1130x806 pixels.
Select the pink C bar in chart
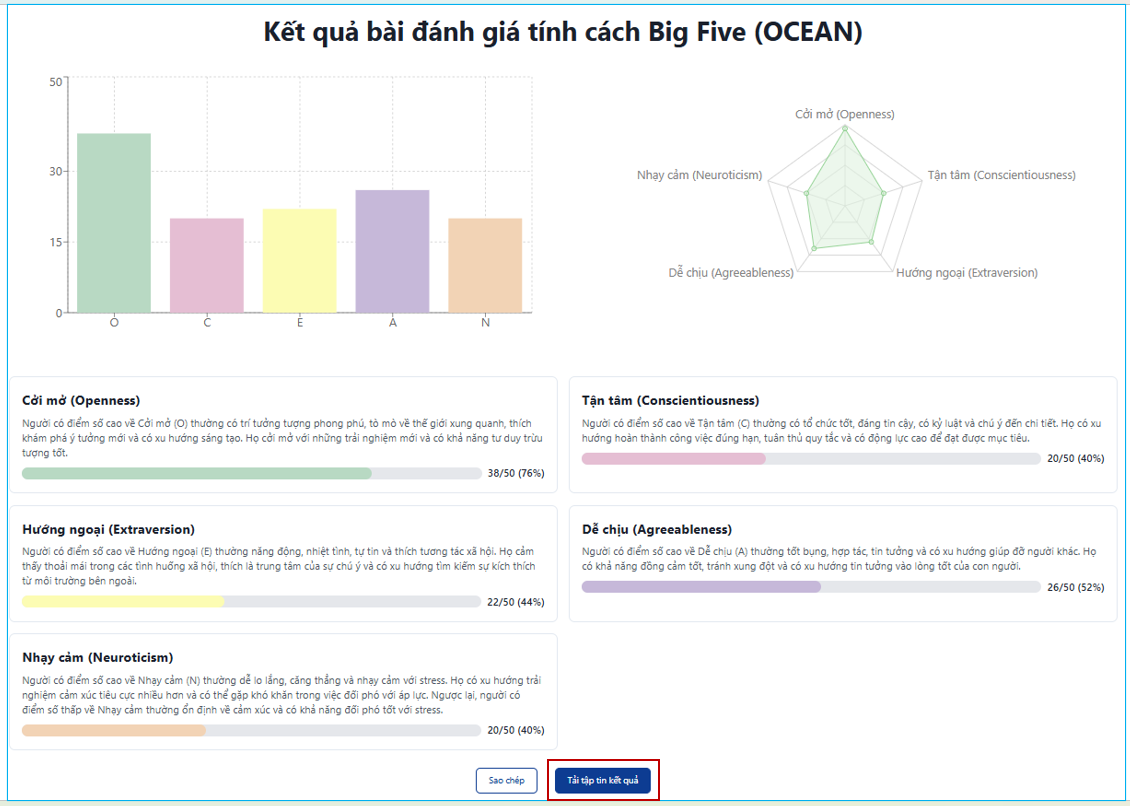coord(207,265)
